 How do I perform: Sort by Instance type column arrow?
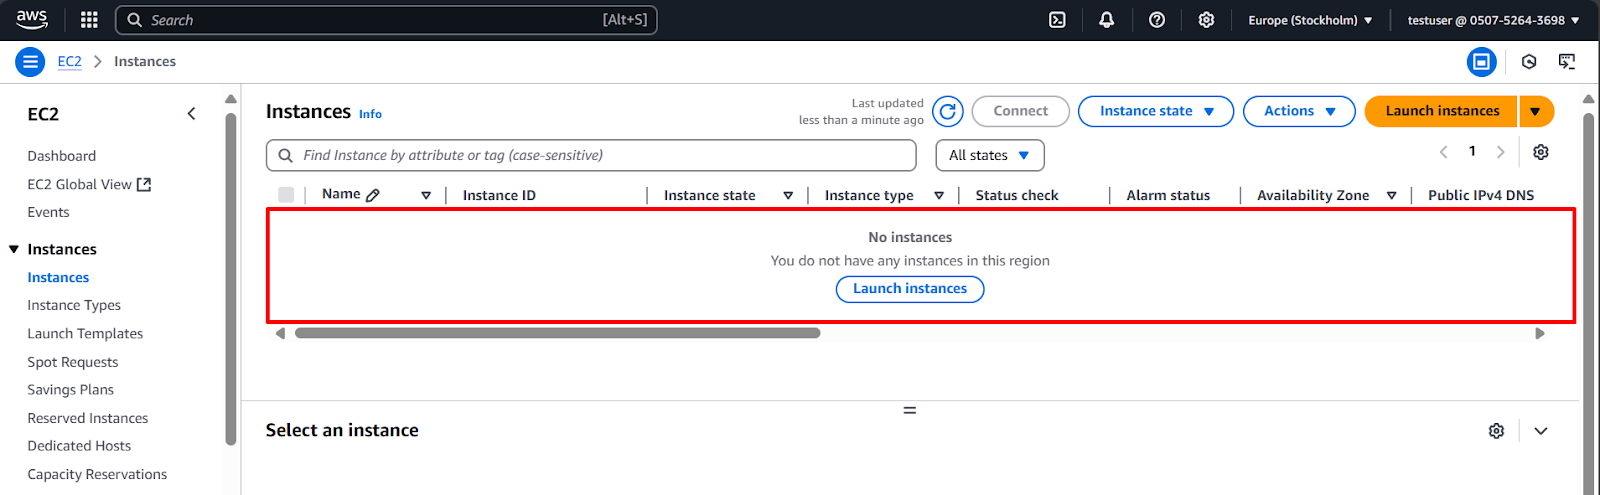pos(939,195)
